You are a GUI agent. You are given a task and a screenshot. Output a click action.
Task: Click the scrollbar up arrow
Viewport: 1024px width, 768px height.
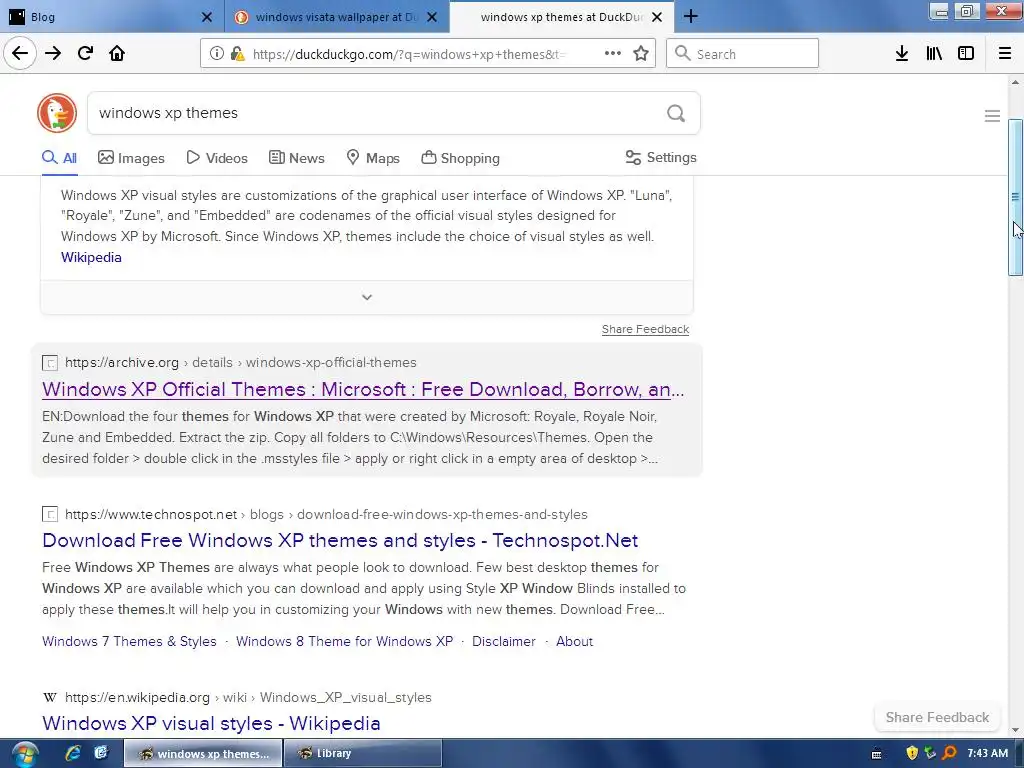(1015, 82)
